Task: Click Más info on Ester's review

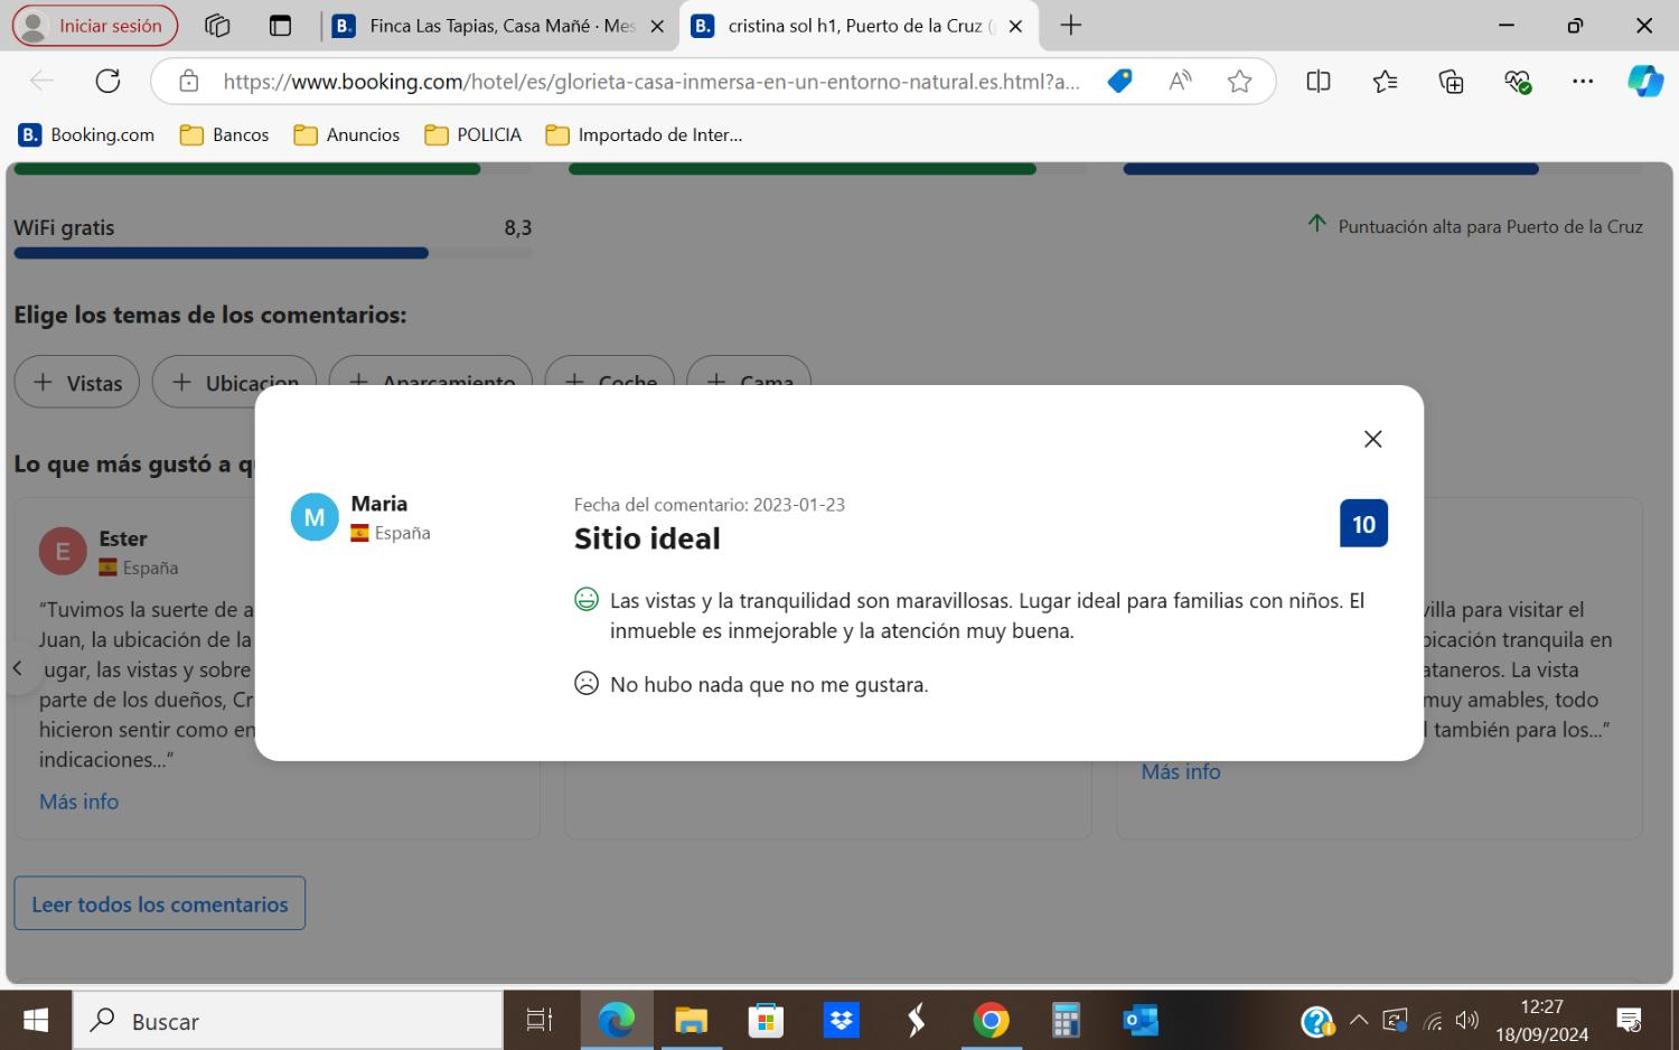Action: (79, 801)
